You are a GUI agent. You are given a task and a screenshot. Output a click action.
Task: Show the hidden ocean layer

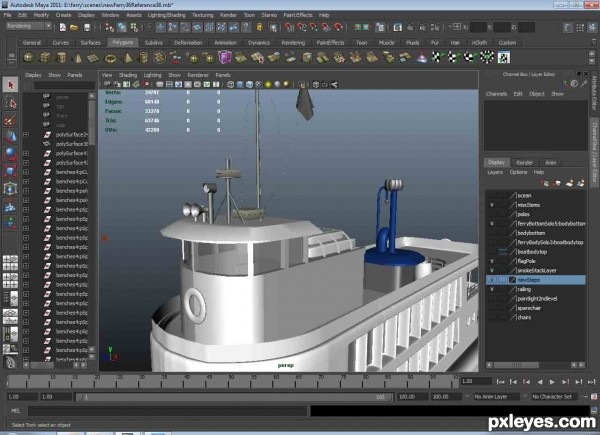coord(492,196)
